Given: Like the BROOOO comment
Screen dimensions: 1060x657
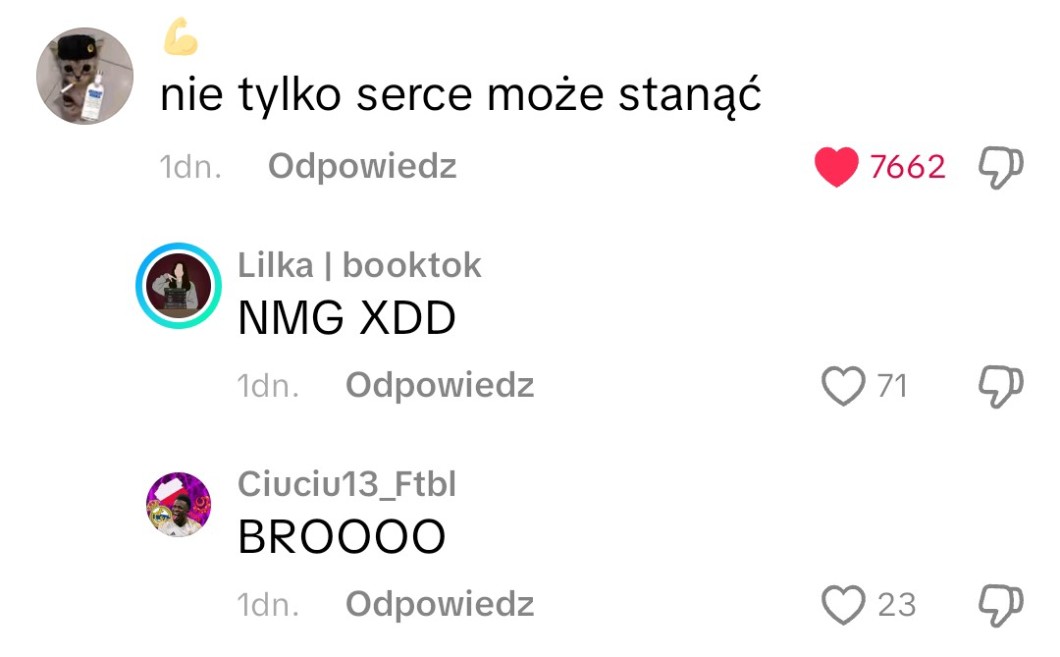Looking at the screenshot, I should [843, 605].
